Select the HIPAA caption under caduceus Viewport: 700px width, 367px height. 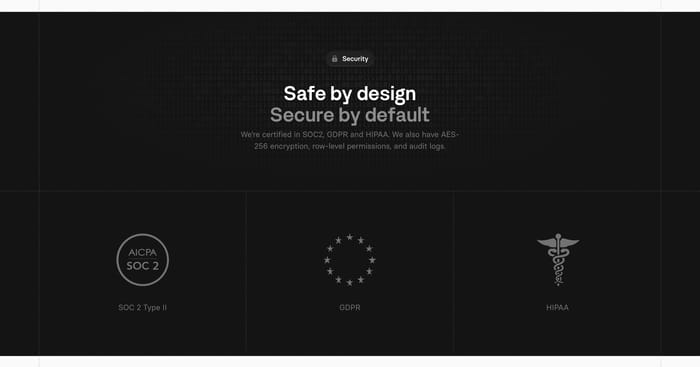(x=557, y=307)
